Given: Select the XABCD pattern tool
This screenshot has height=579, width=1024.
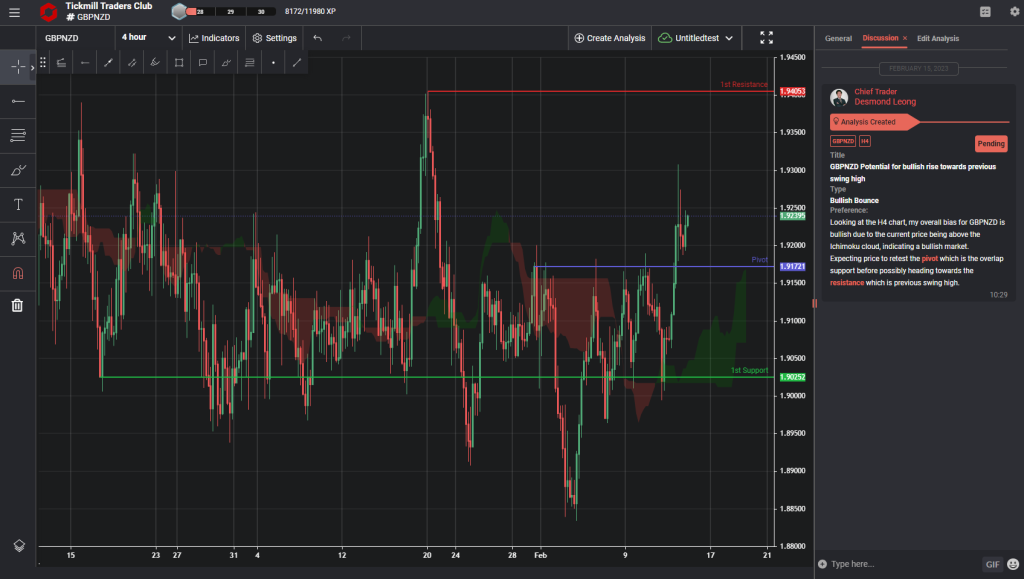Looking at the screenshot, I should [17, 238].
